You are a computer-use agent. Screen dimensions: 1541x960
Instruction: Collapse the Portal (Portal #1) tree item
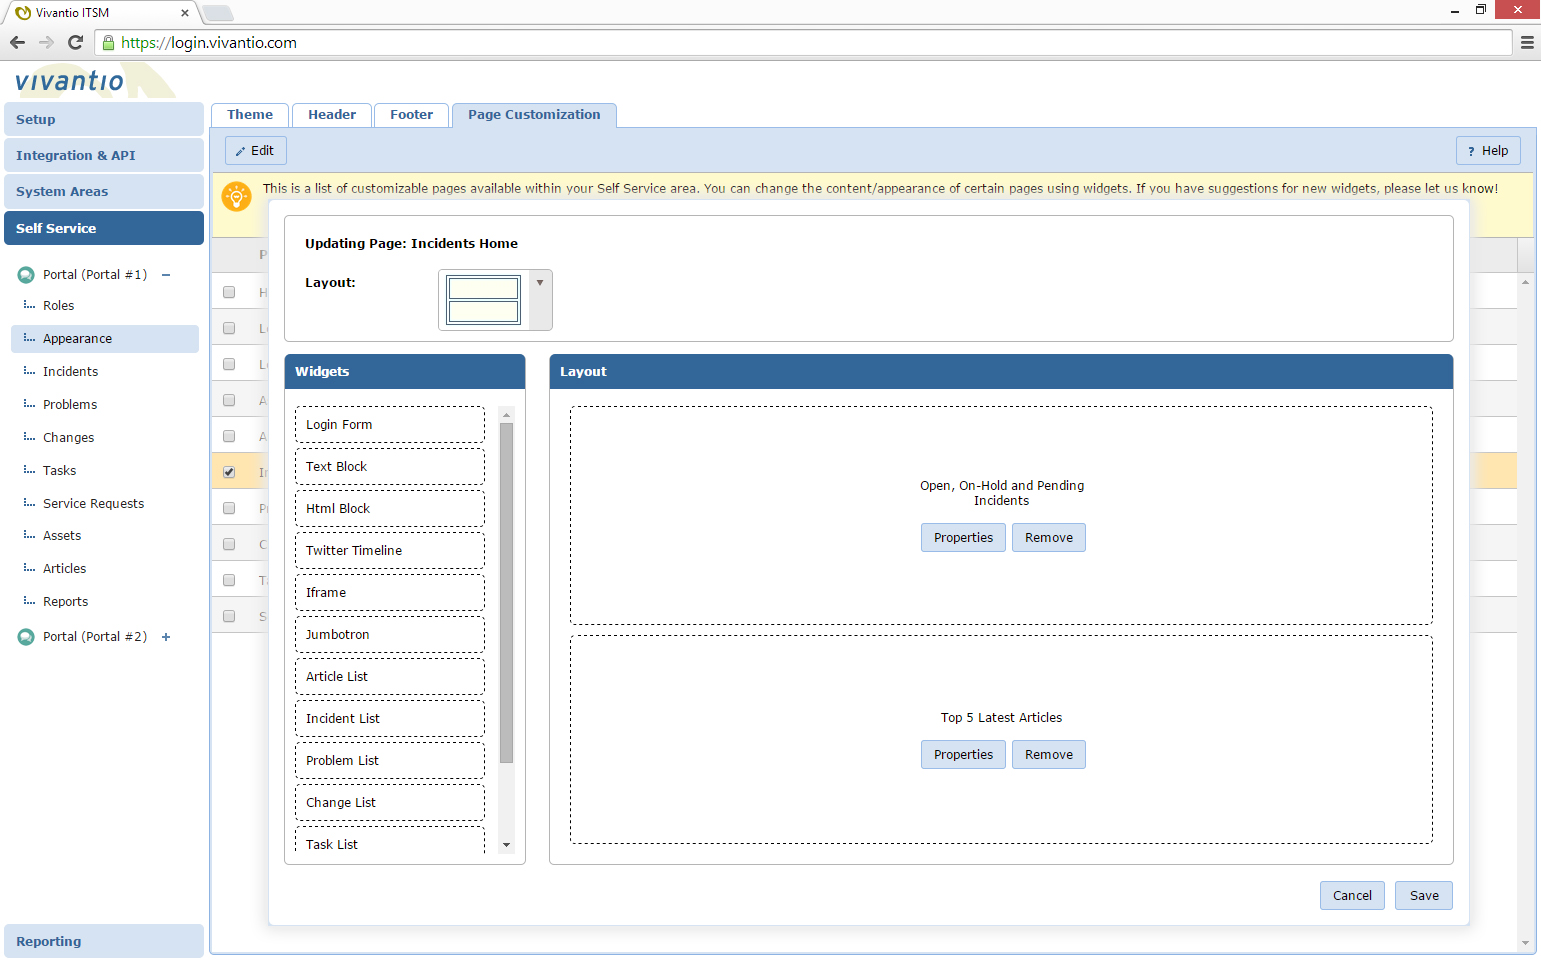166,274
